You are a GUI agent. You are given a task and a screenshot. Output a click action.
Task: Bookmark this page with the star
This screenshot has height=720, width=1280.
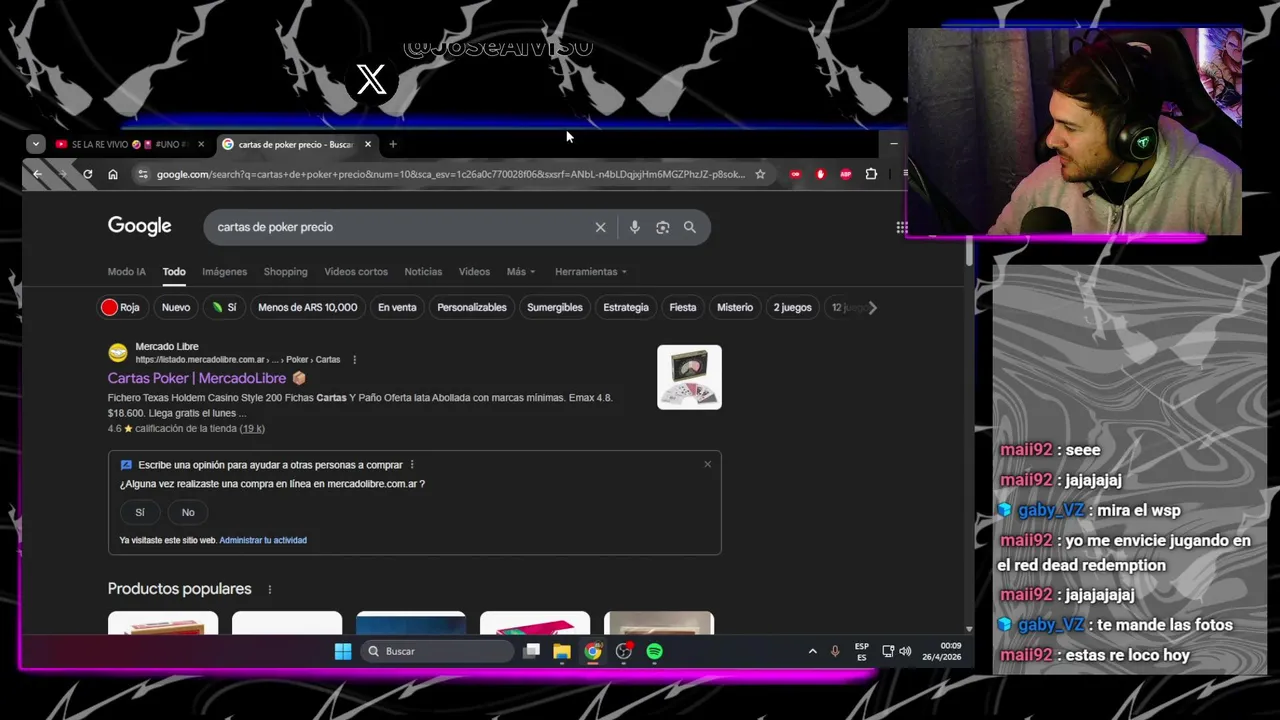(760, 174)
